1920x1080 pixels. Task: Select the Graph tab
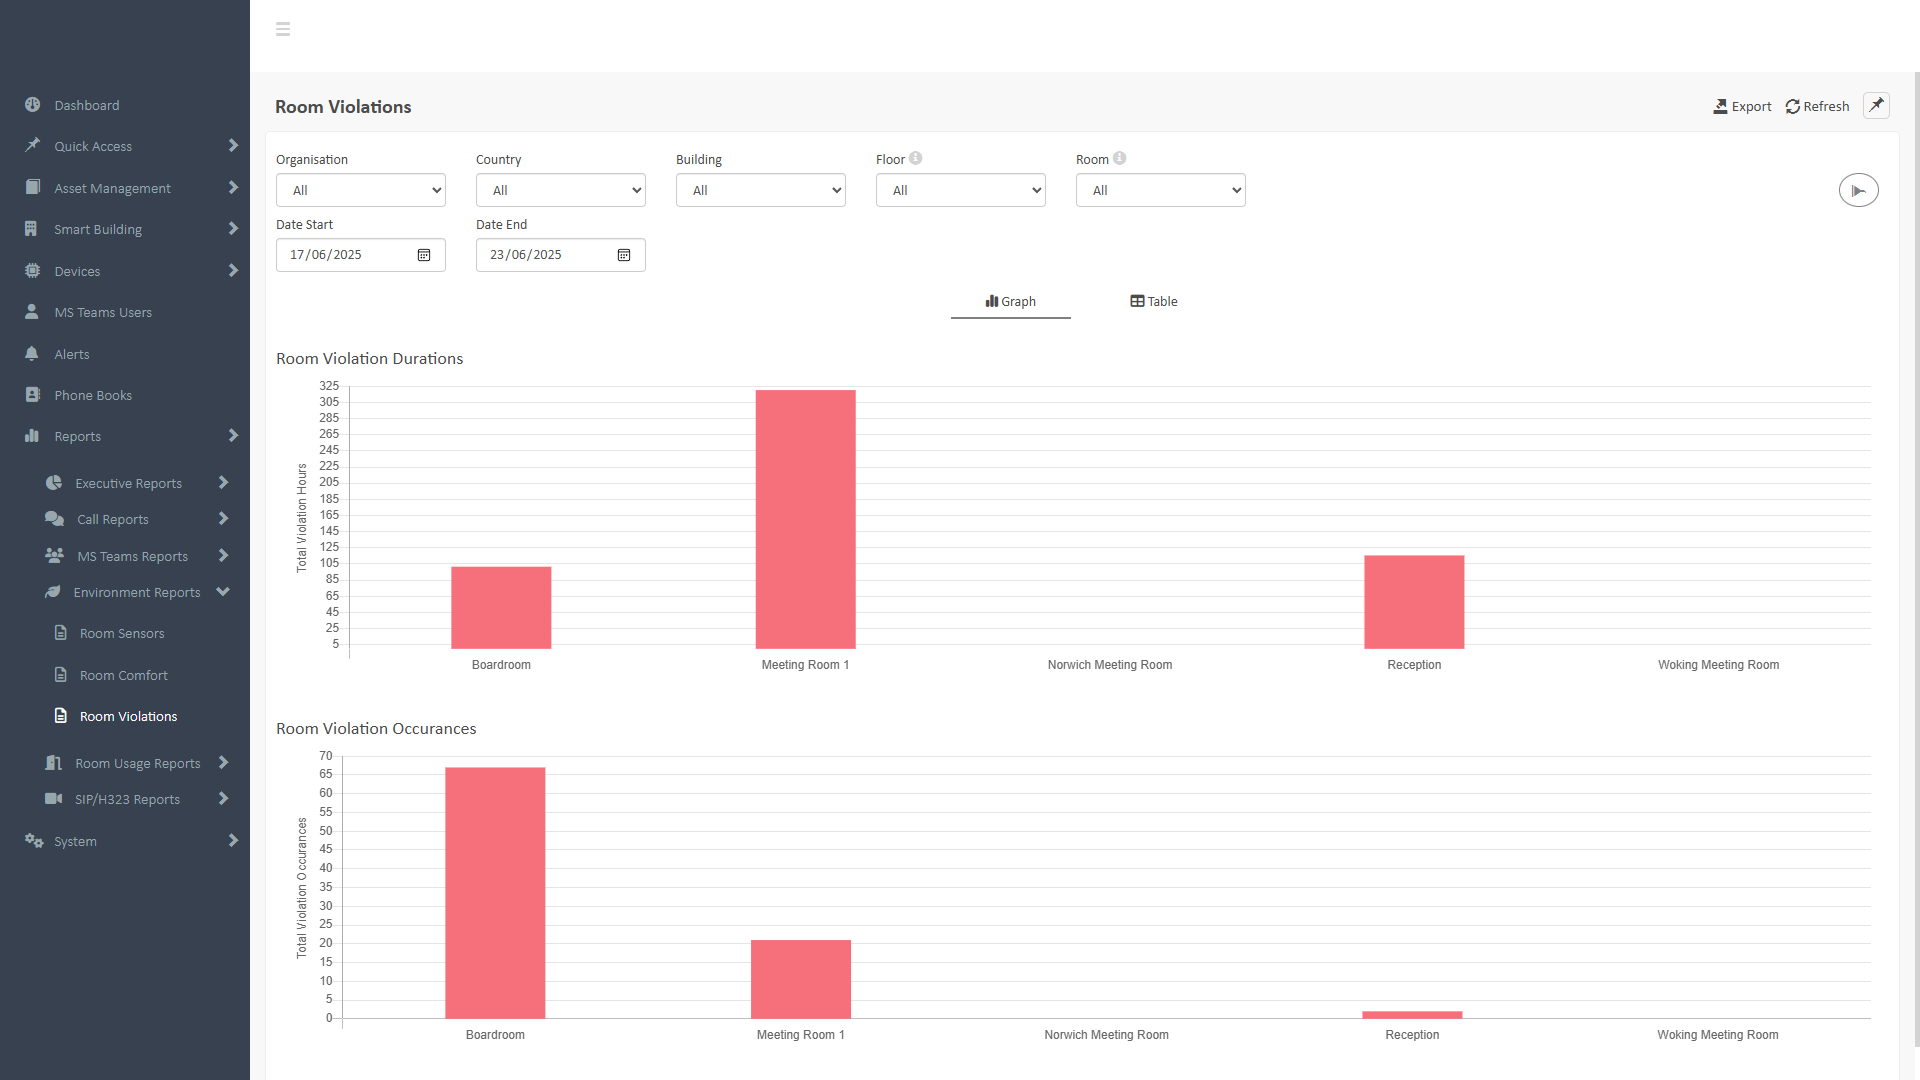pyautogui.click(x=1010, y=301)
